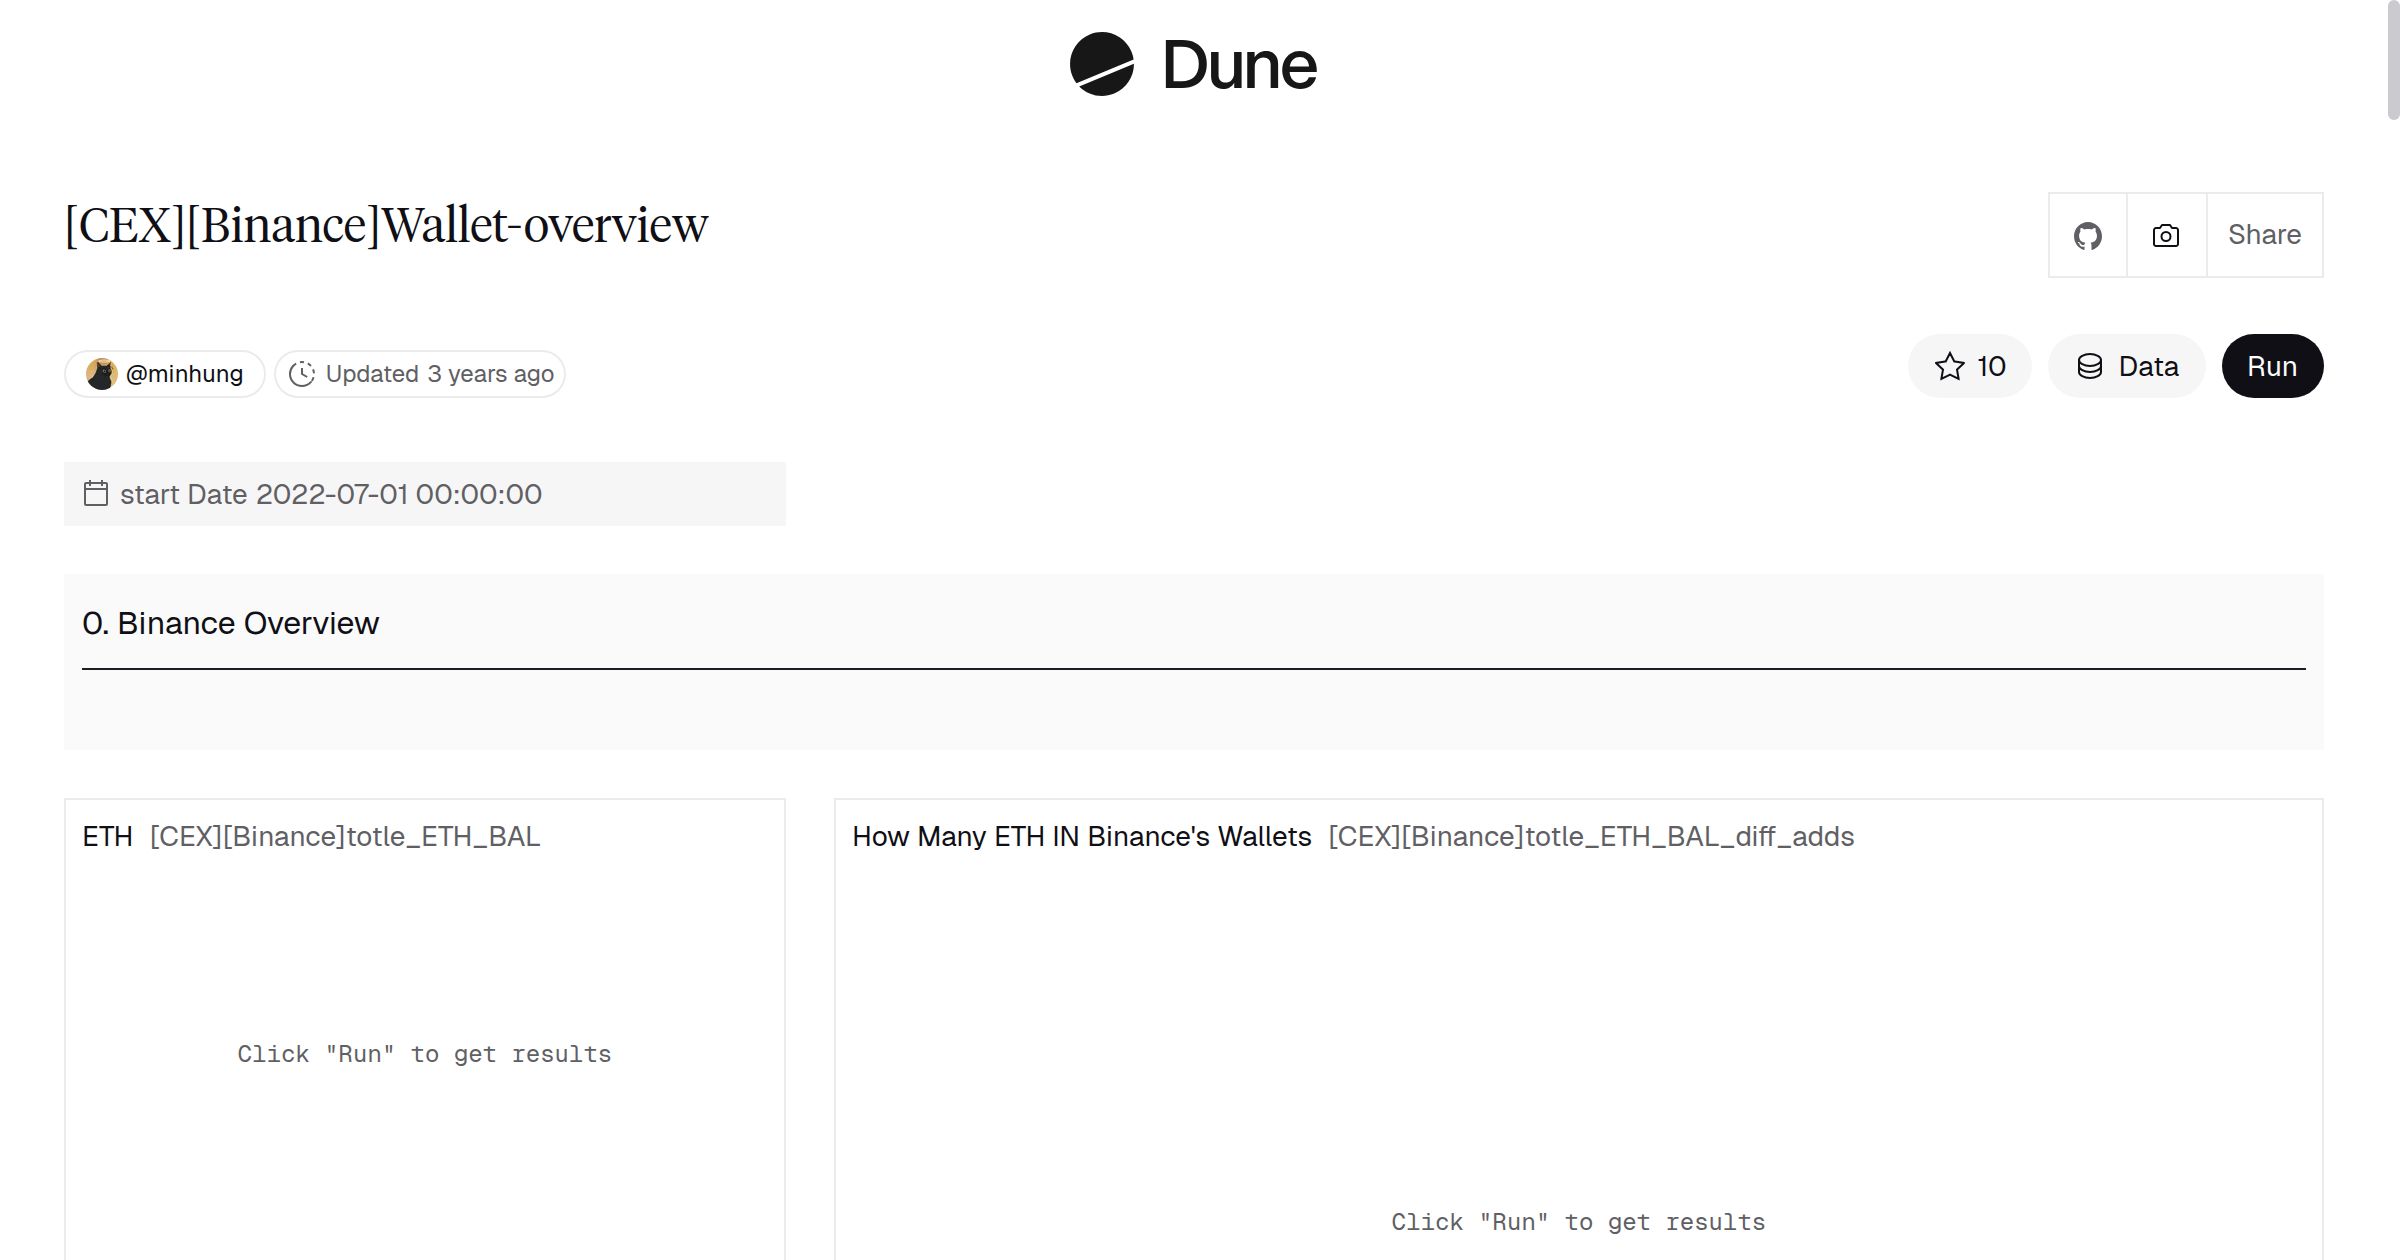Open the Share dialog
This screenshot has height=1260, width=2400.
tap(2264, 235)
